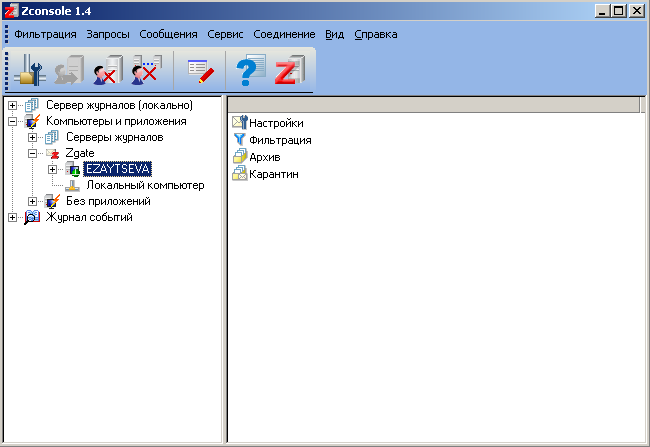Image resolution: width=650 pixels, height=447 pixels.
Task: Click the Карантин mail icon
Action: coord(240,173)
